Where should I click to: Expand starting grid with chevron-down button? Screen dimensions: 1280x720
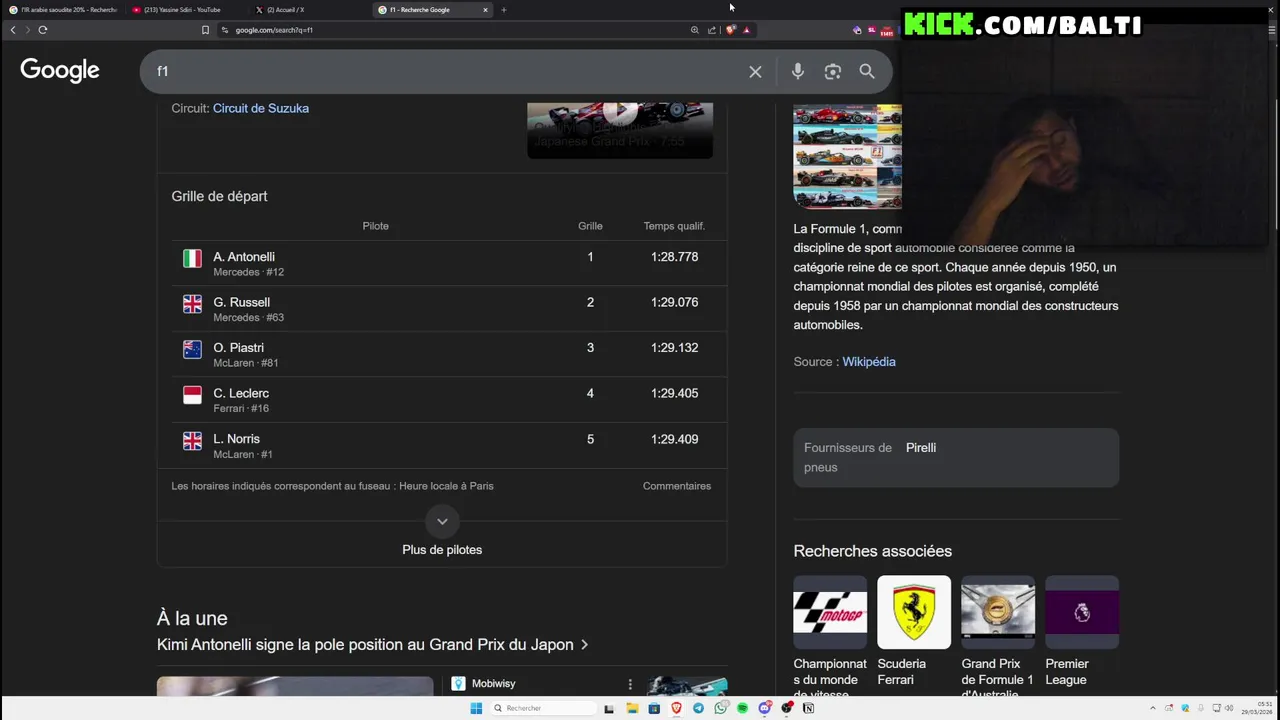tap(442, 521)
